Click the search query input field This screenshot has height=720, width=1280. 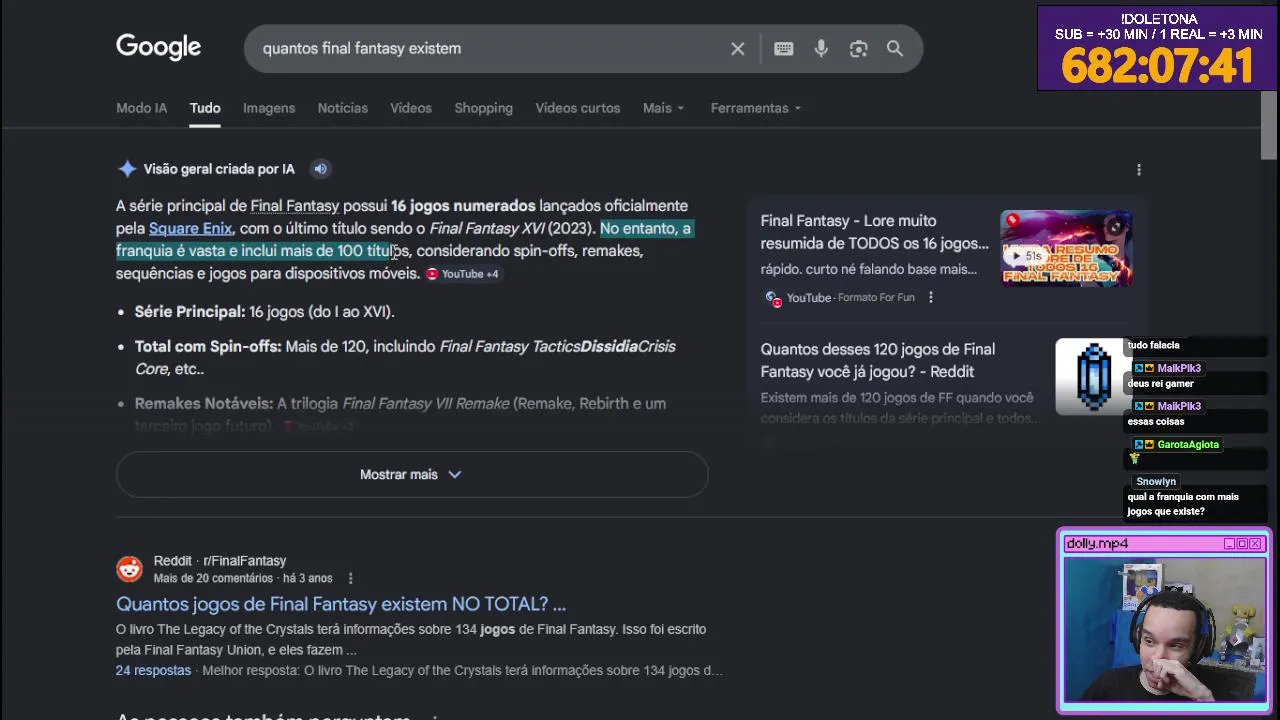click(x=480, y=49)
